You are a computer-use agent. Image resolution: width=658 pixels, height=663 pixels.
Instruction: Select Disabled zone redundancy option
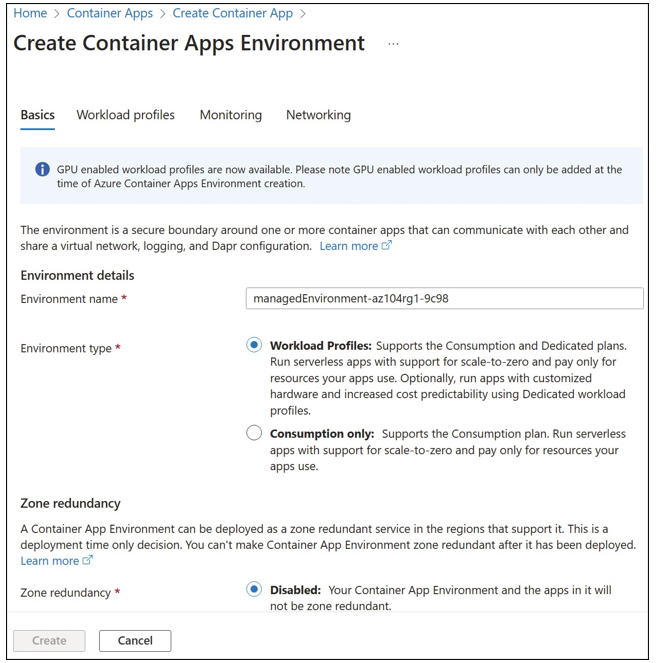pos(254,589)
